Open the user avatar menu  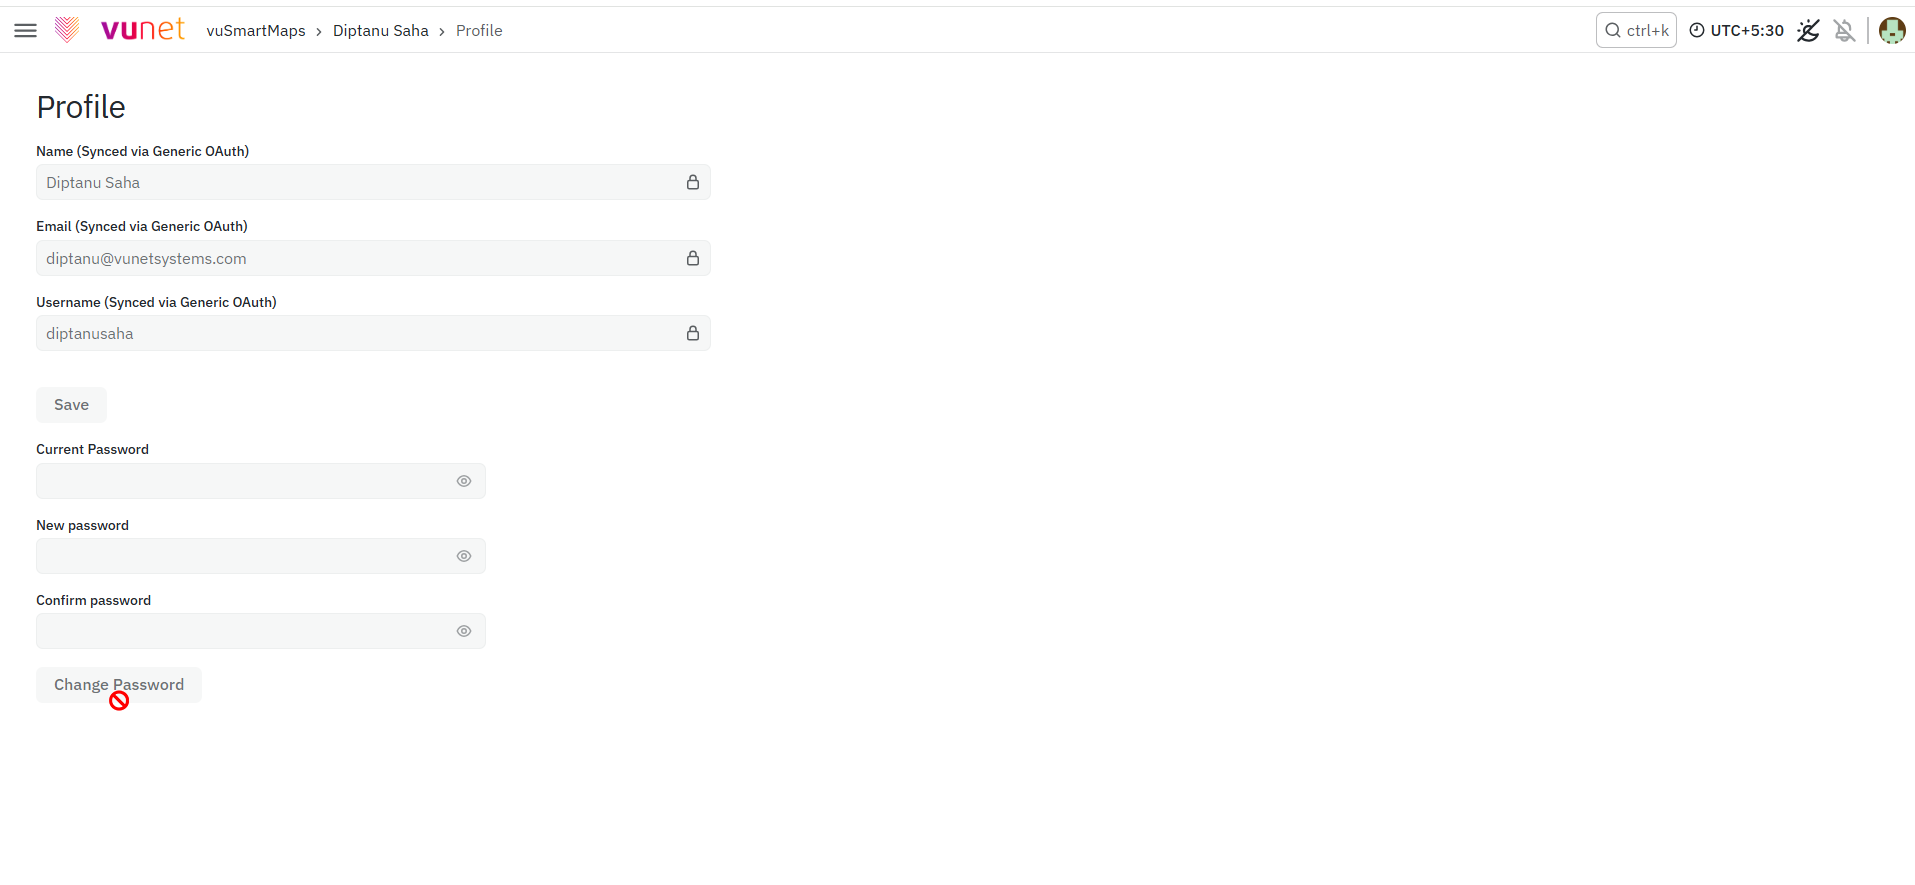[x=1892, y=30]
